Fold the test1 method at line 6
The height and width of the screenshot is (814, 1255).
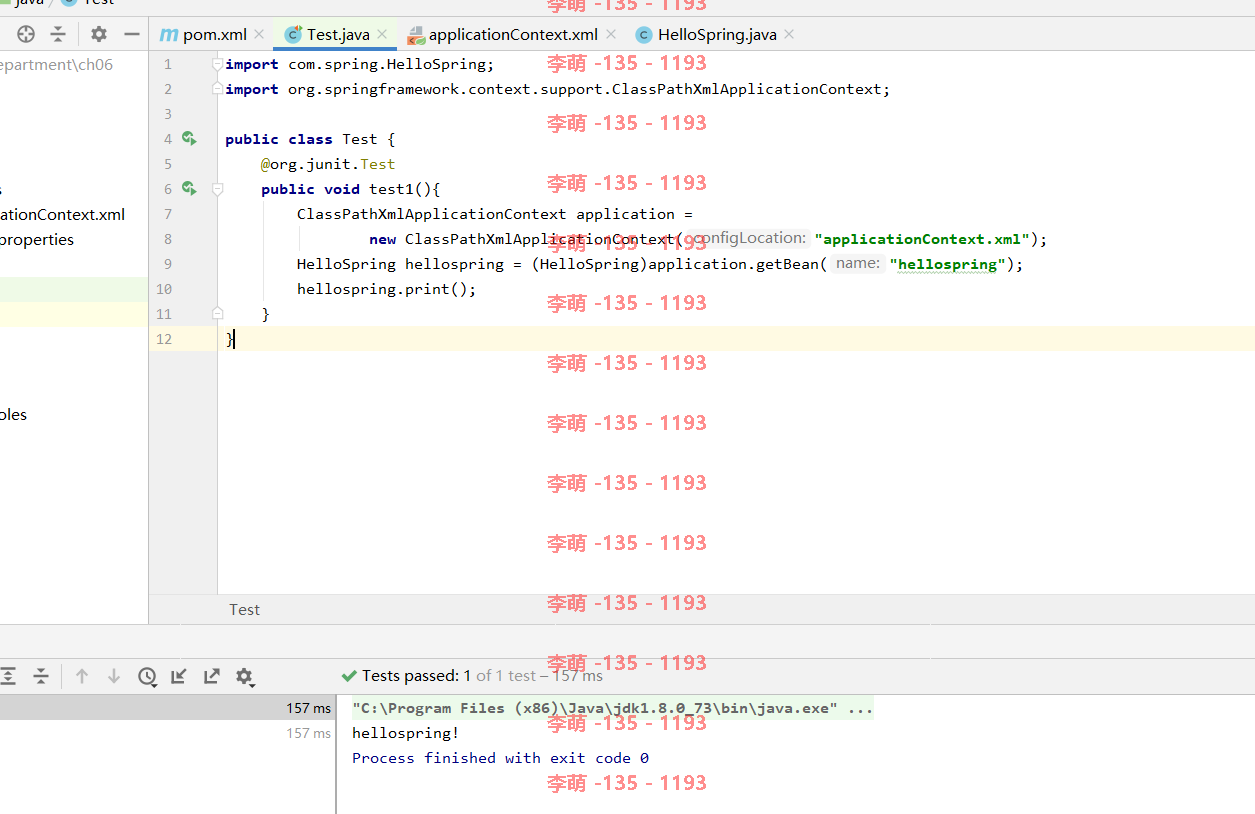[217, 189]
